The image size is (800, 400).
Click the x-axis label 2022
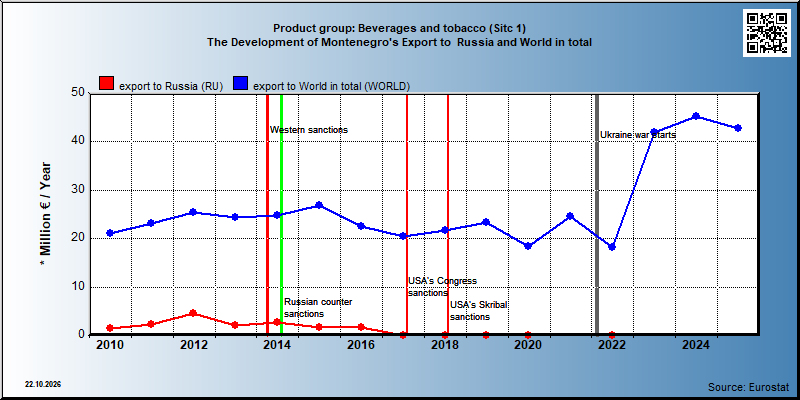612,346
